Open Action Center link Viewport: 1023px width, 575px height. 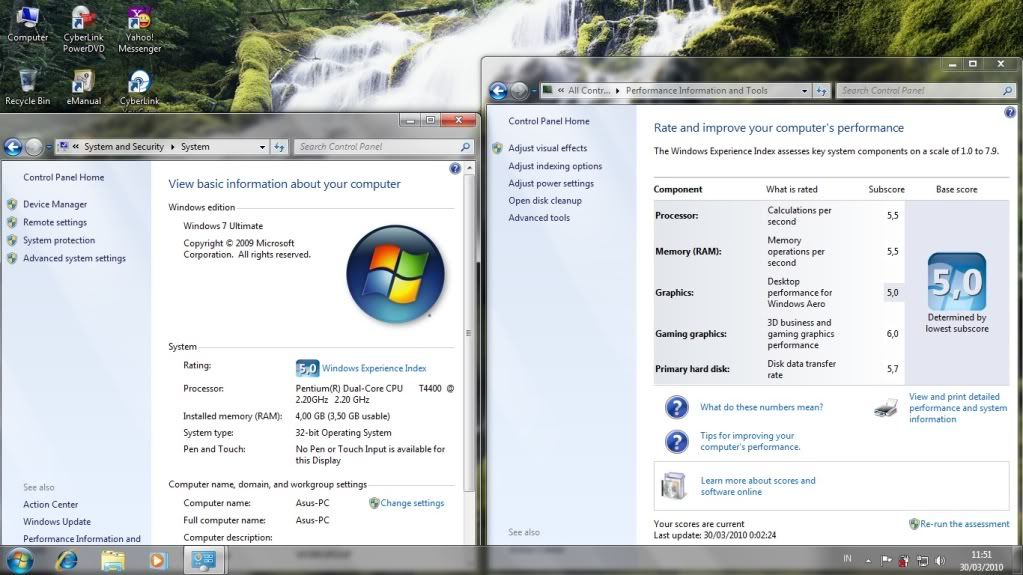[x=50, y=505]
